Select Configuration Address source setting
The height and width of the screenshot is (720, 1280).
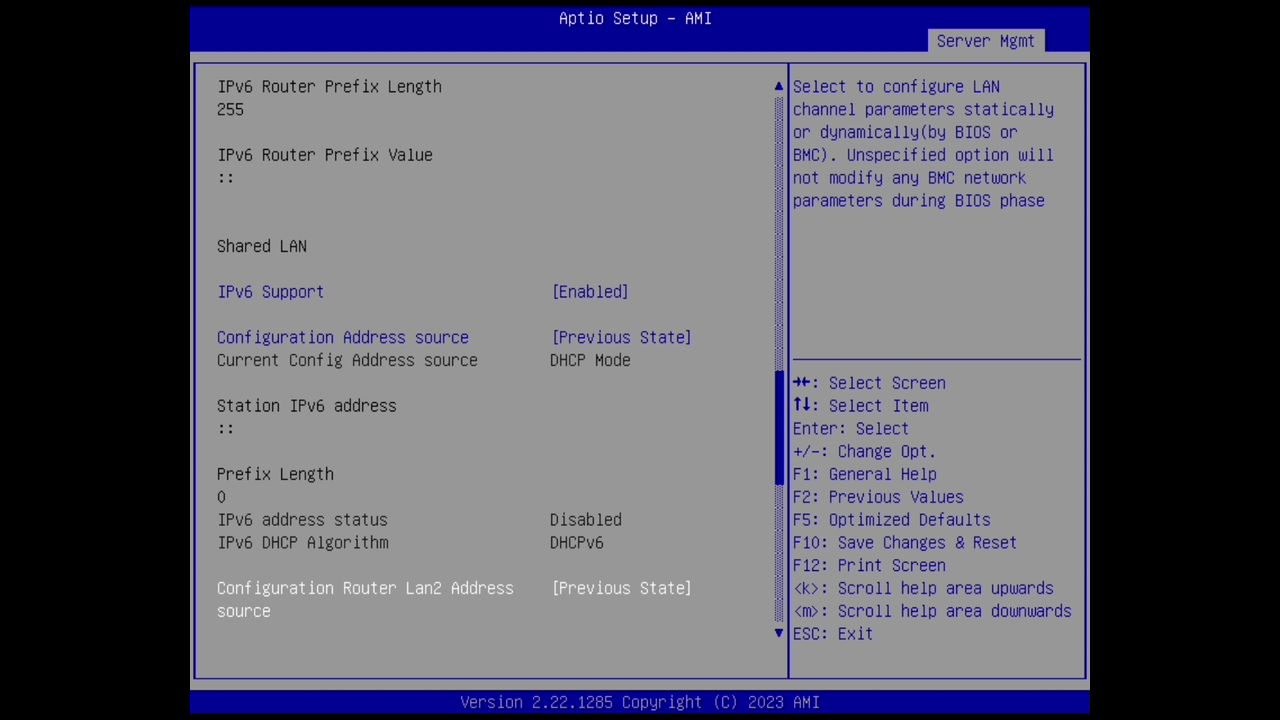[343, 337]
